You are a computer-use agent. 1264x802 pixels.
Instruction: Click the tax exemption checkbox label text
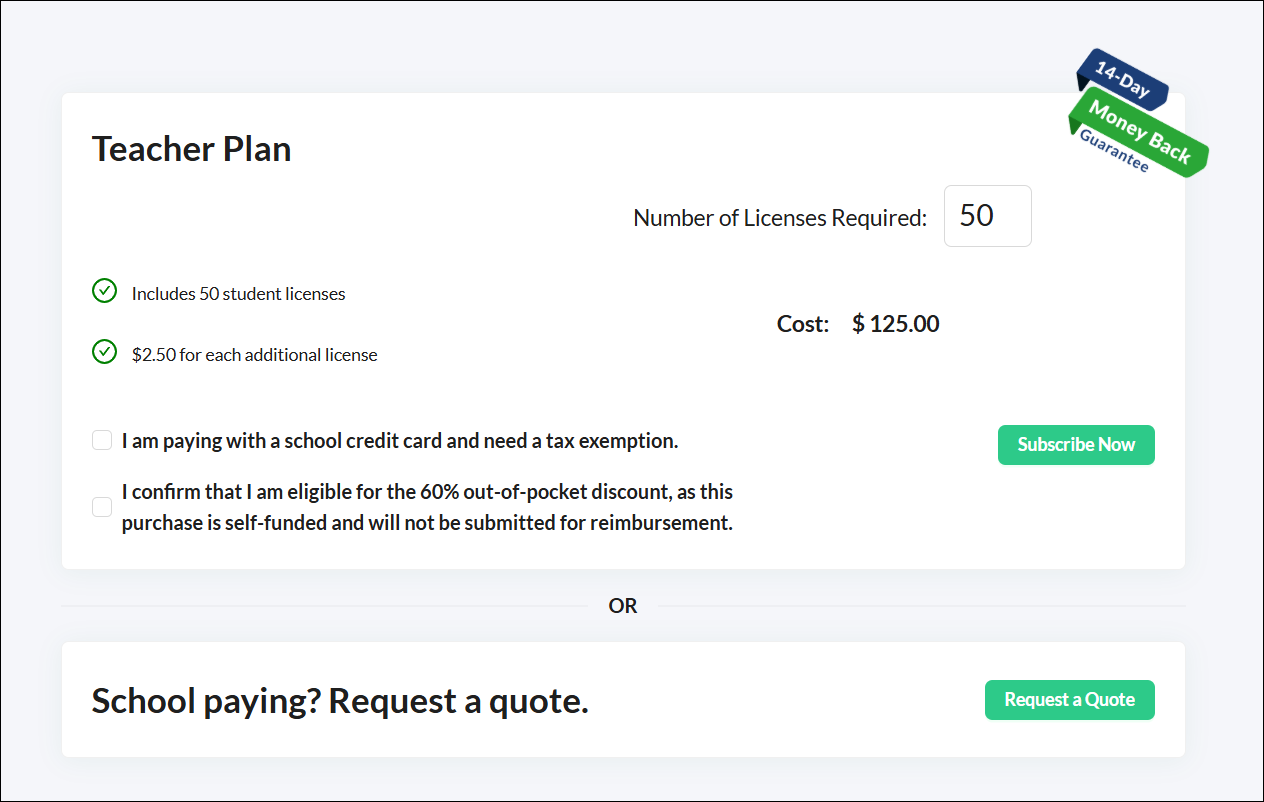(x=400, y=441)
